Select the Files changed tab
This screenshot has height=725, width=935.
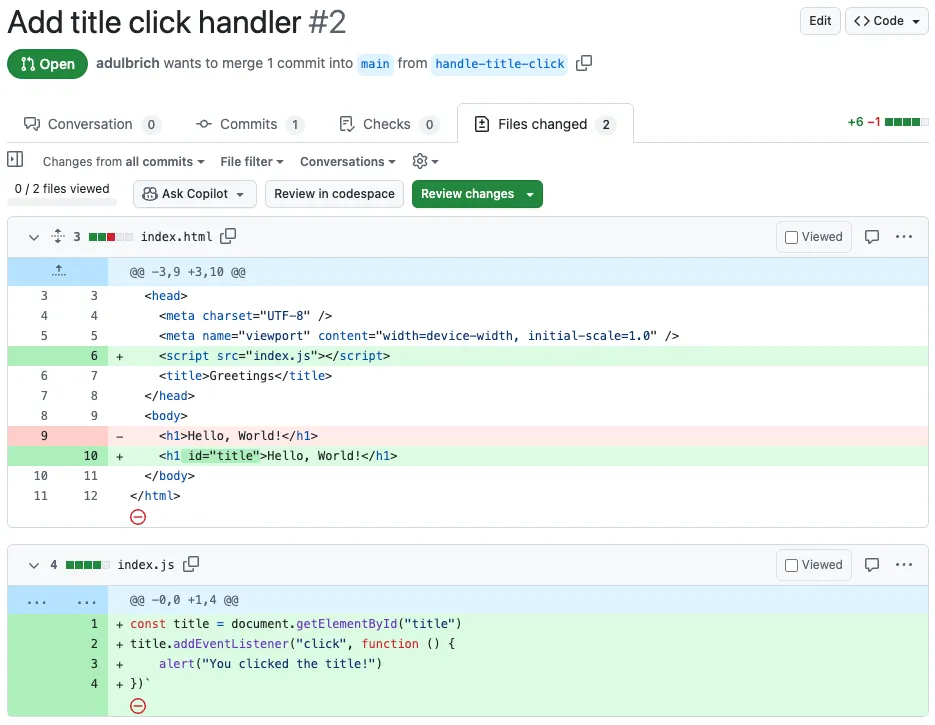545,124
